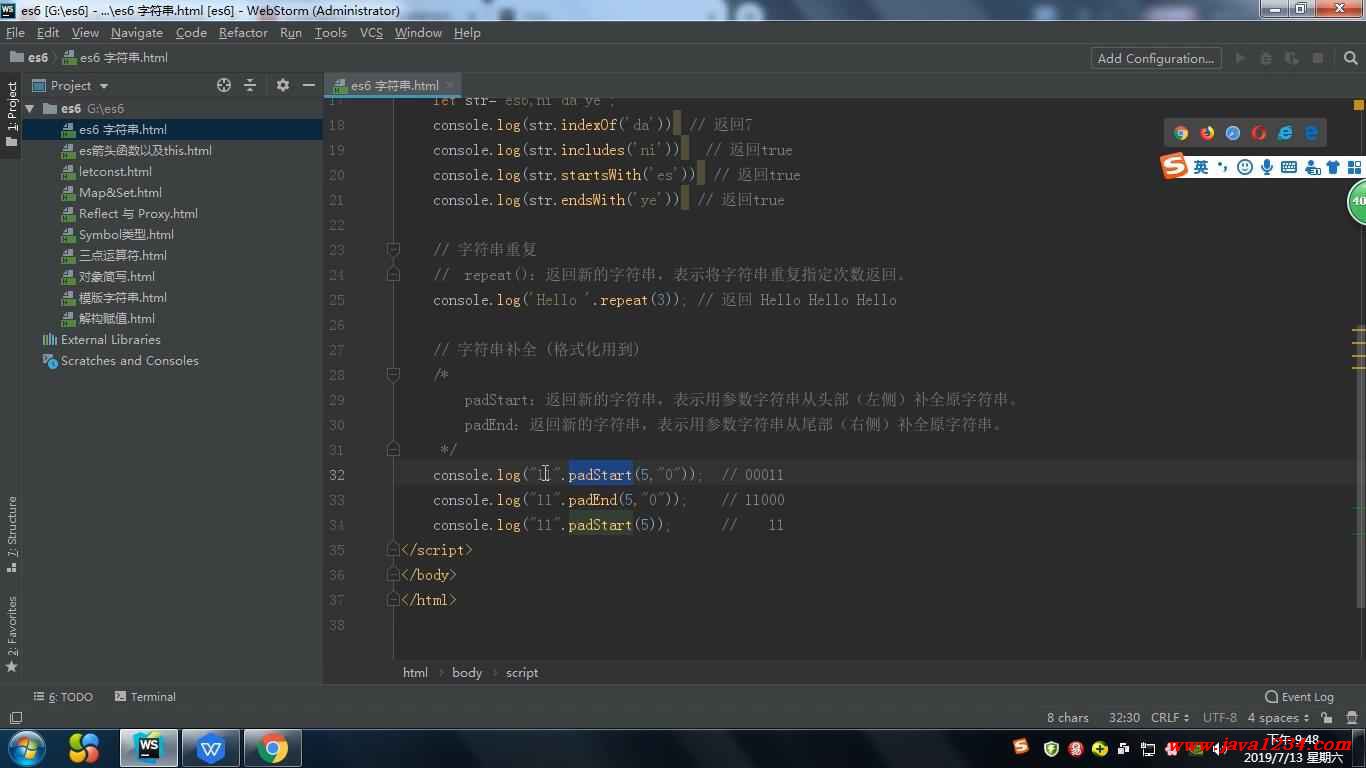Open the Sogou emoji smiley panel
Viewport: 1366px width, 768px height.
click(1245, 167)
